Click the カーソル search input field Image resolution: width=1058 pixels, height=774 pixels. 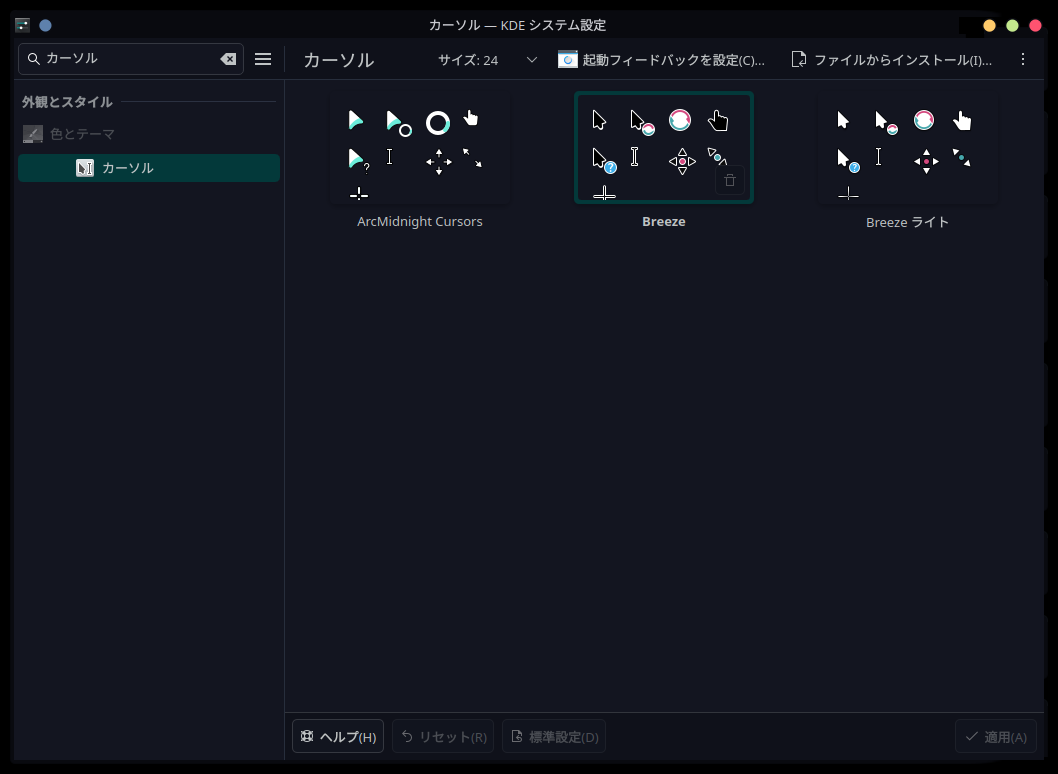coord(131,59)
